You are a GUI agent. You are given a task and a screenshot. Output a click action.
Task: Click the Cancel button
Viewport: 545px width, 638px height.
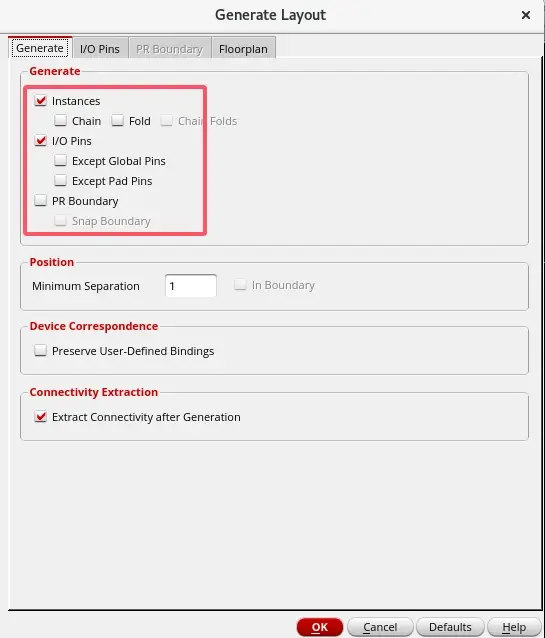point(380,627)
